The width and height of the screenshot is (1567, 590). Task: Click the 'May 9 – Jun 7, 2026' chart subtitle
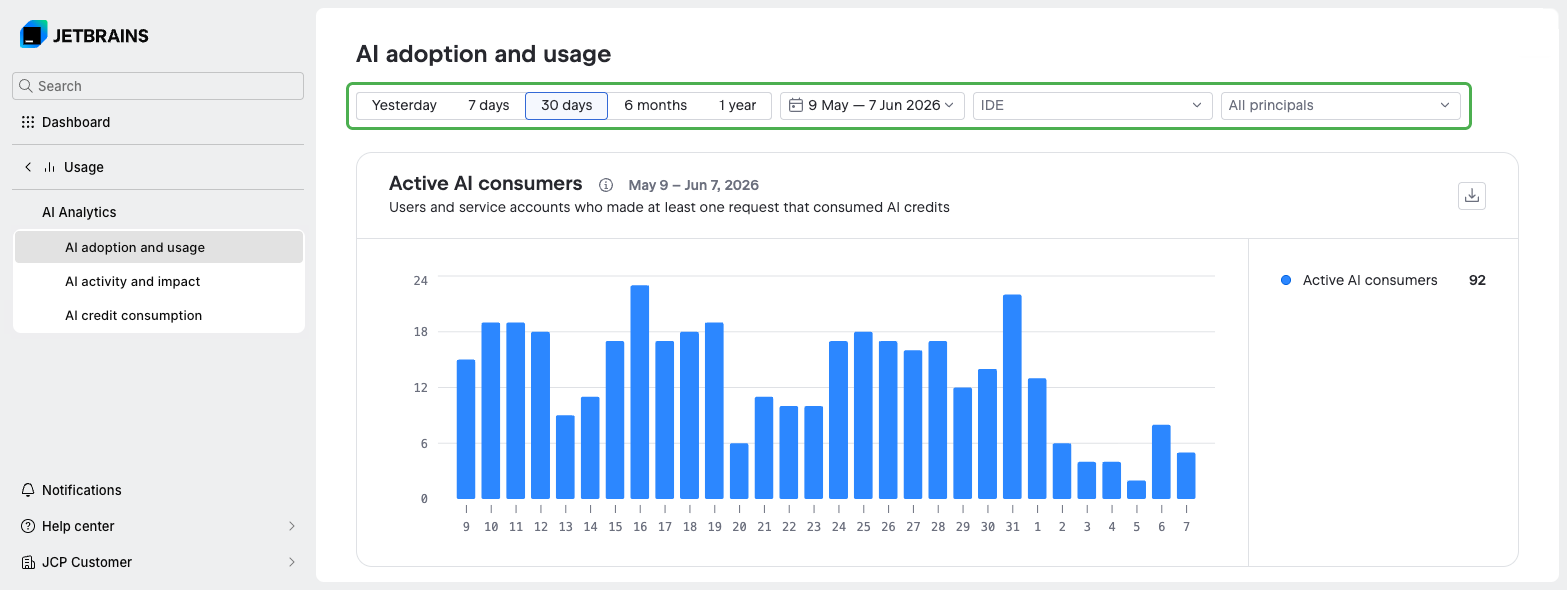(693, 185)
